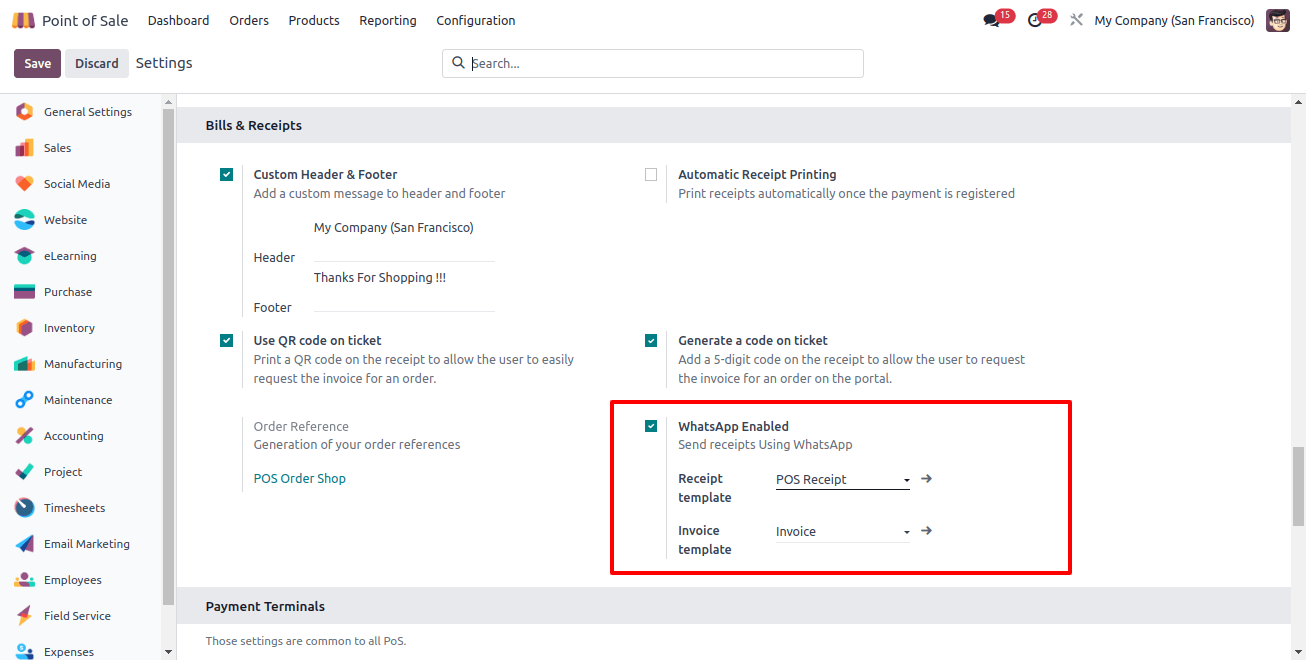Image resolution: width=1306 pixels, height=660 pixels.
Task: Select the Purchase sidebar icon
Action: [25, 292]
